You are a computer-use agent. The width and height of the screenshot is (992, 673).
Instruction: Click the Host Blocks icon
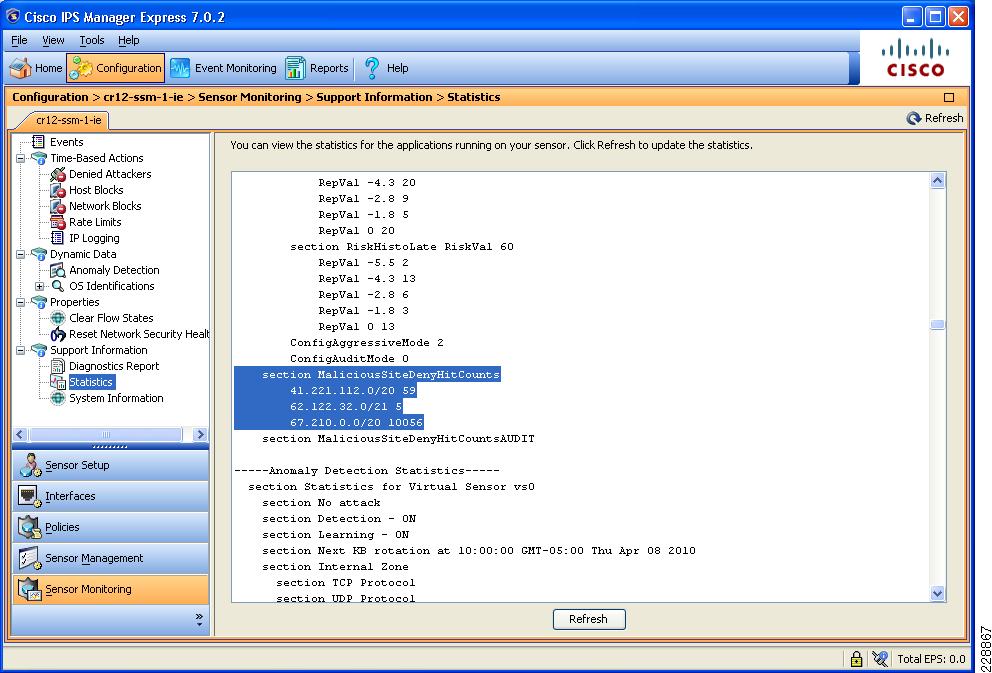point(58,190)
